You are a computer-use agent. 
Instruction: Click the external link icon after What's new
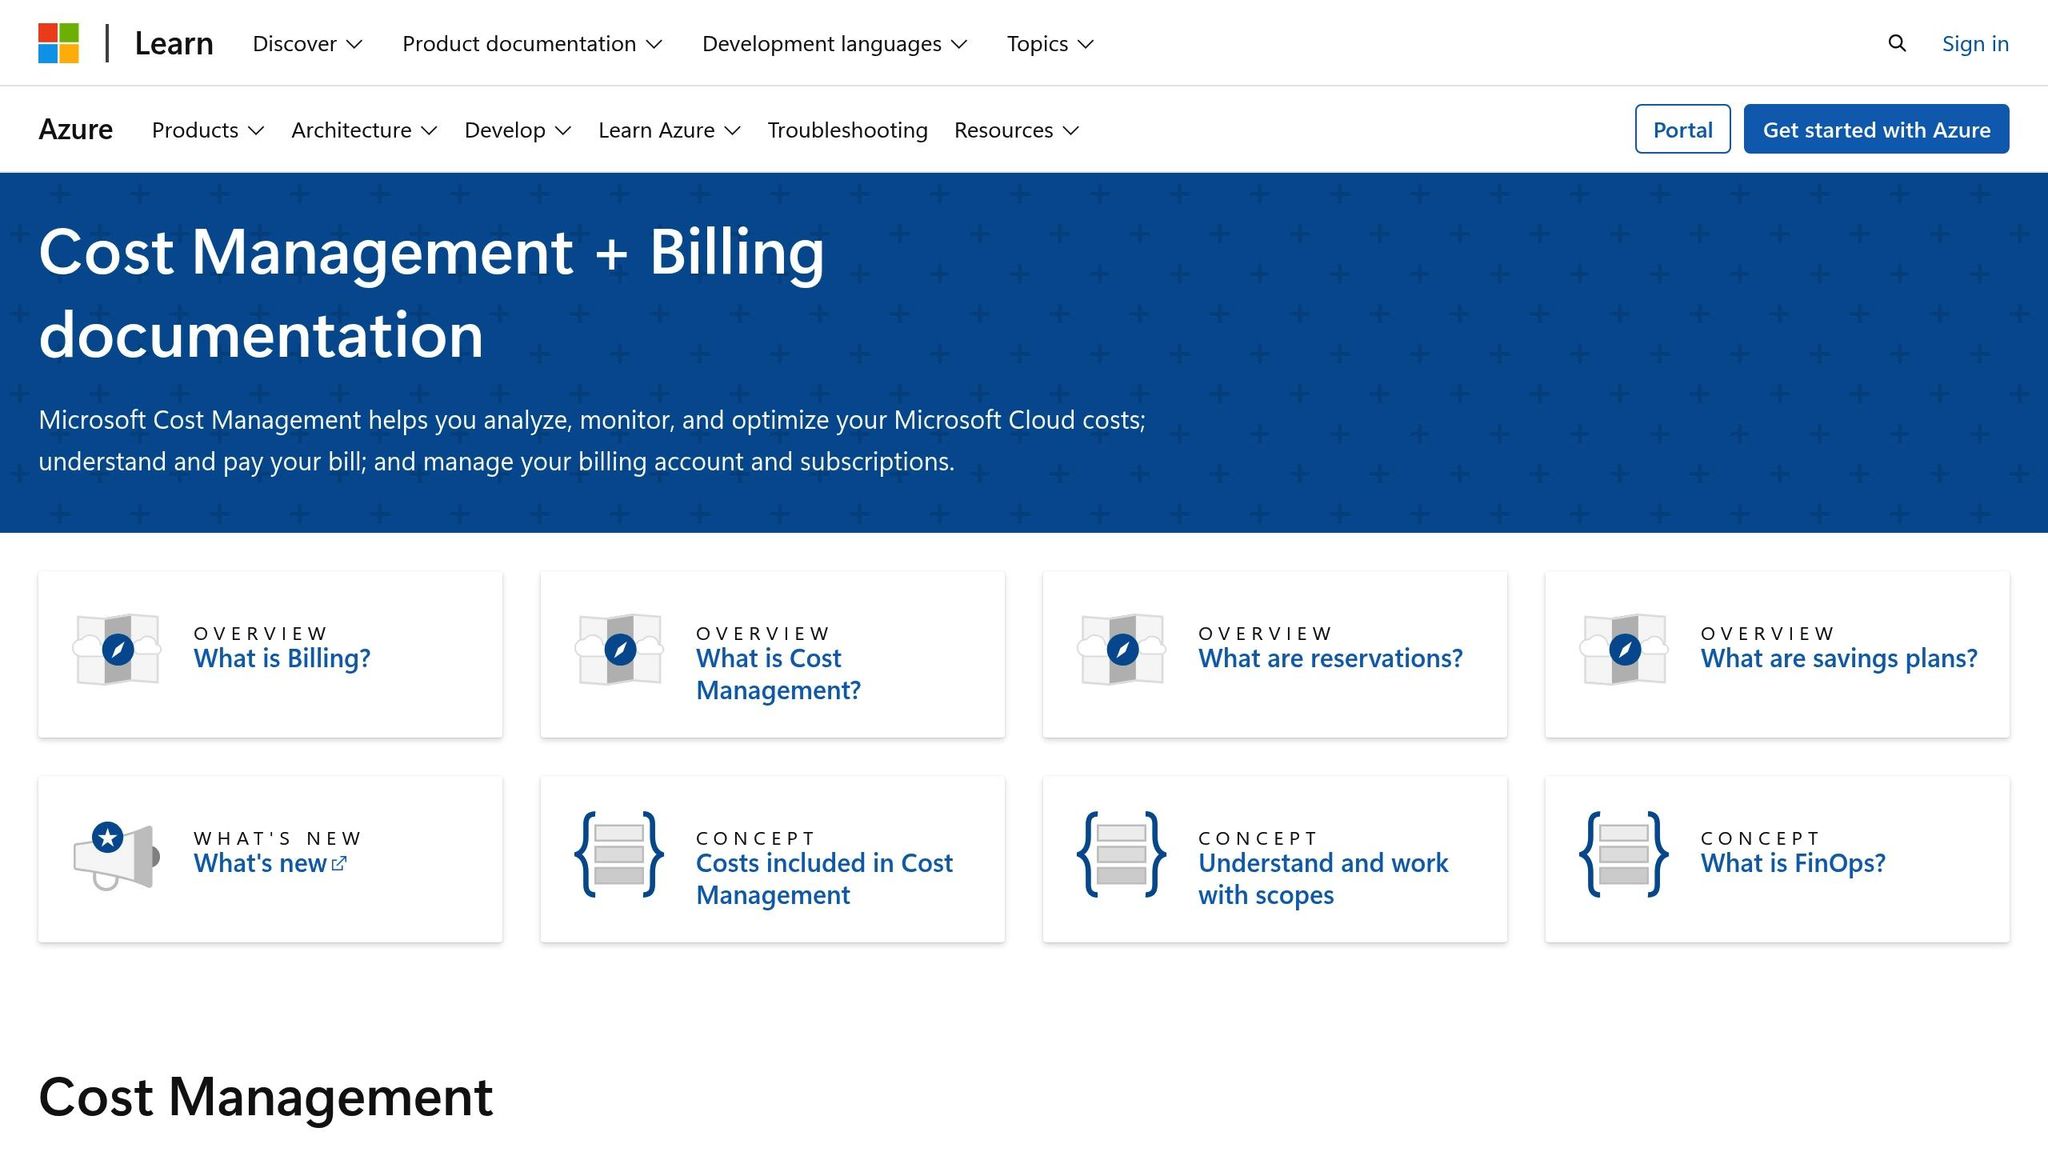[339, 864]
